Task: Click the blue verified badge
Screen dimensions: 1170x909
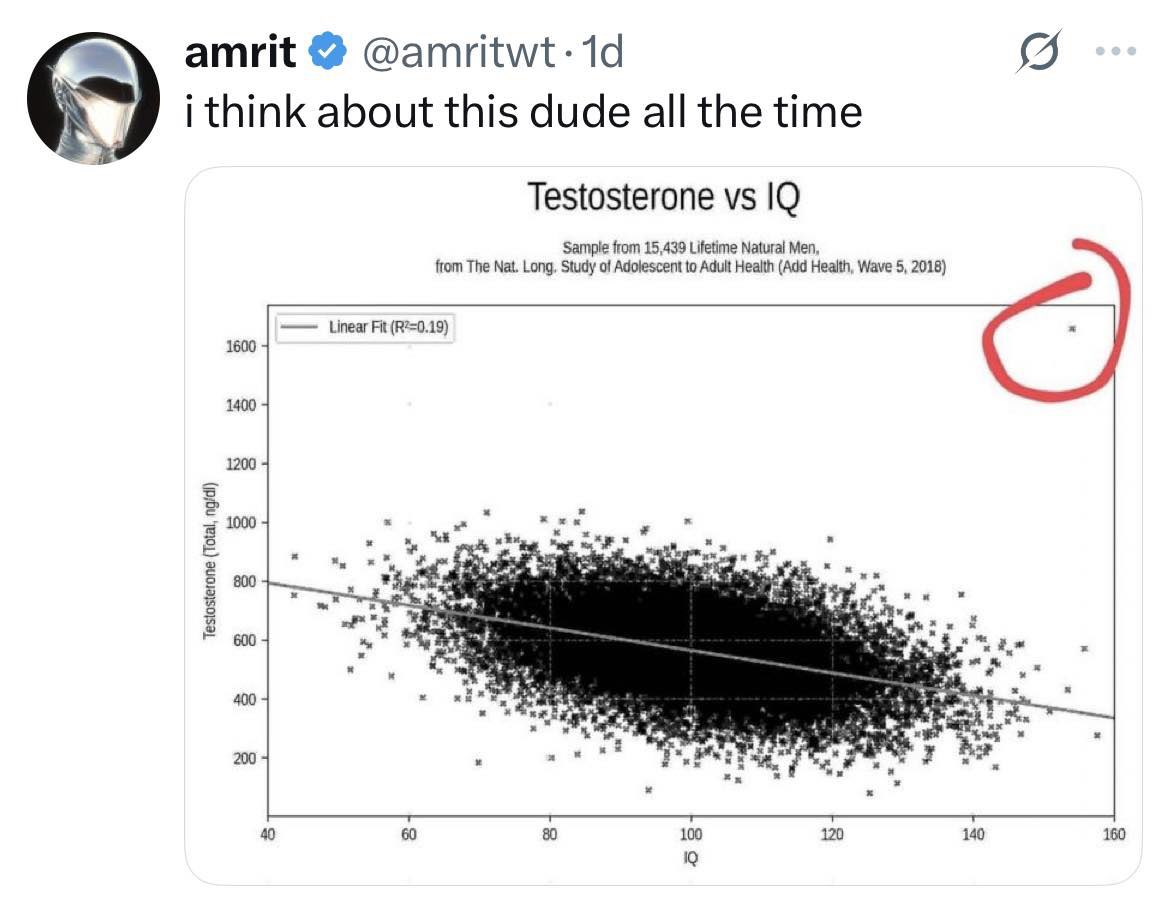Action: point(327,51)
